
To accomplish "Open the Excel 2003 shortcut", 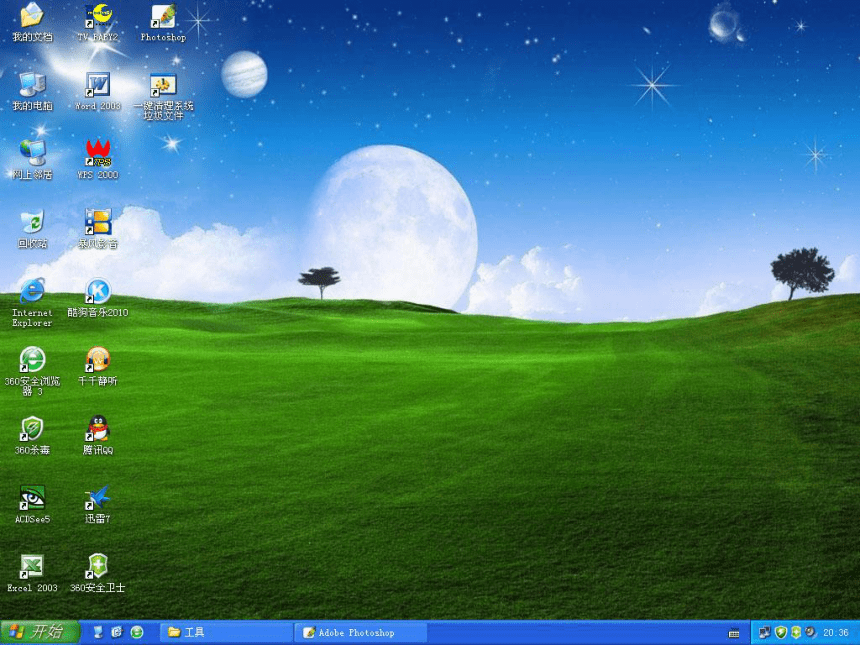I will tap(32, 573).
